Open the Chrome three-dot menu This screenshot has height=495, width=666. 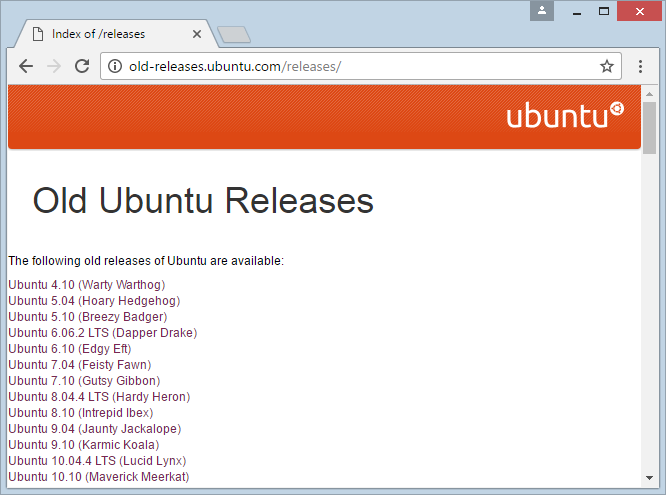[x=640, y=66]
